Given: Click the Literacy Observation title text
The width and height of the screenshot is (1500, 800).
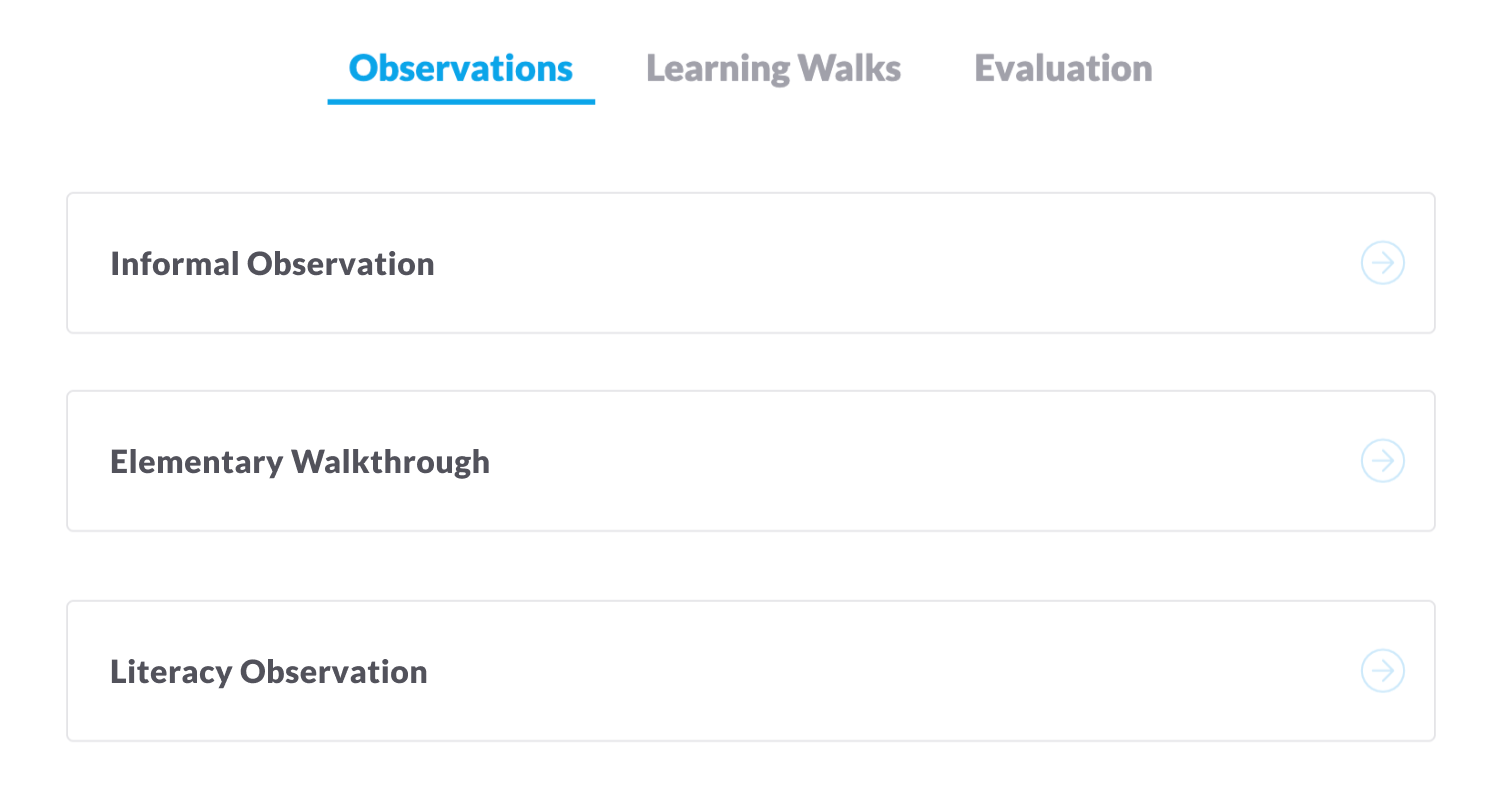Looking at the screenshot, I should (269, 672).
